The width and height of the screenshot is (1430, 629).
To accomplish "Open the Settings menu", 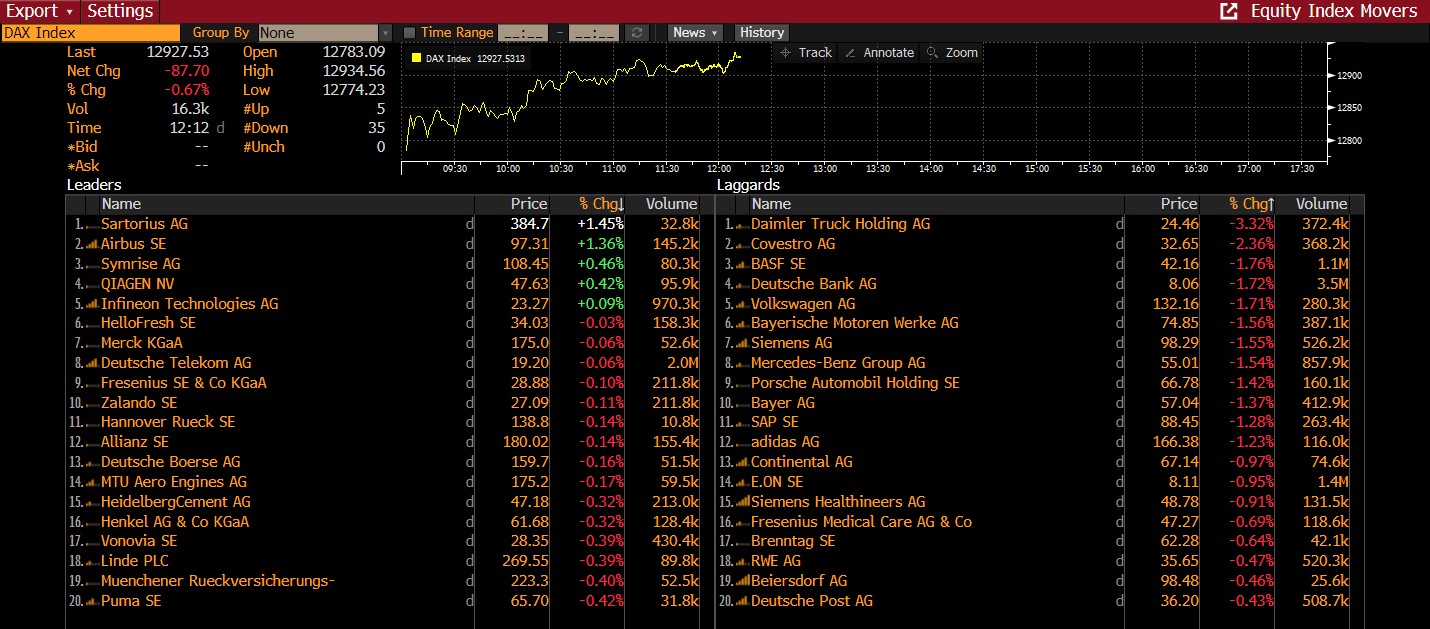I will pyautogui.click(x=120, y=11).
